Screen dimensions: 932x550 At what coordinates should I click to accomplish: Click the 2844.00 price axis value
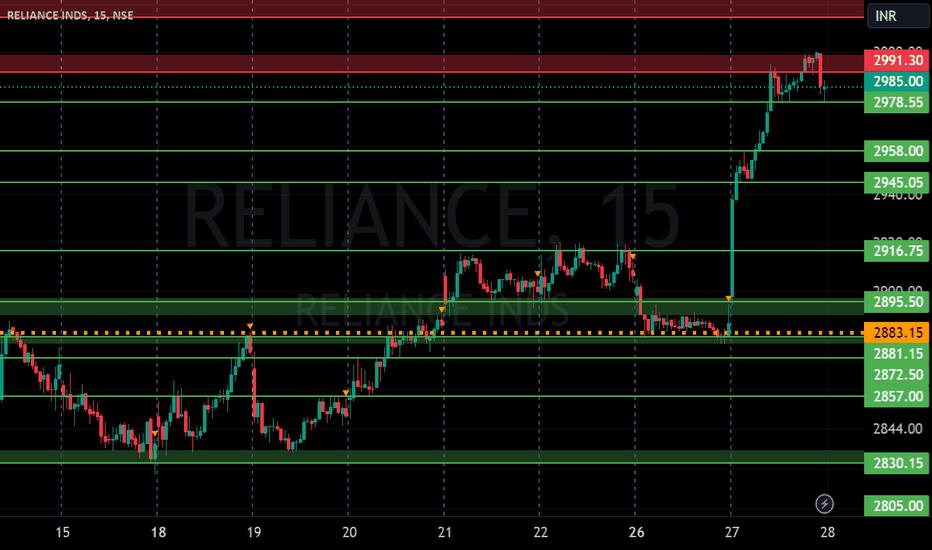coord(898,429)
